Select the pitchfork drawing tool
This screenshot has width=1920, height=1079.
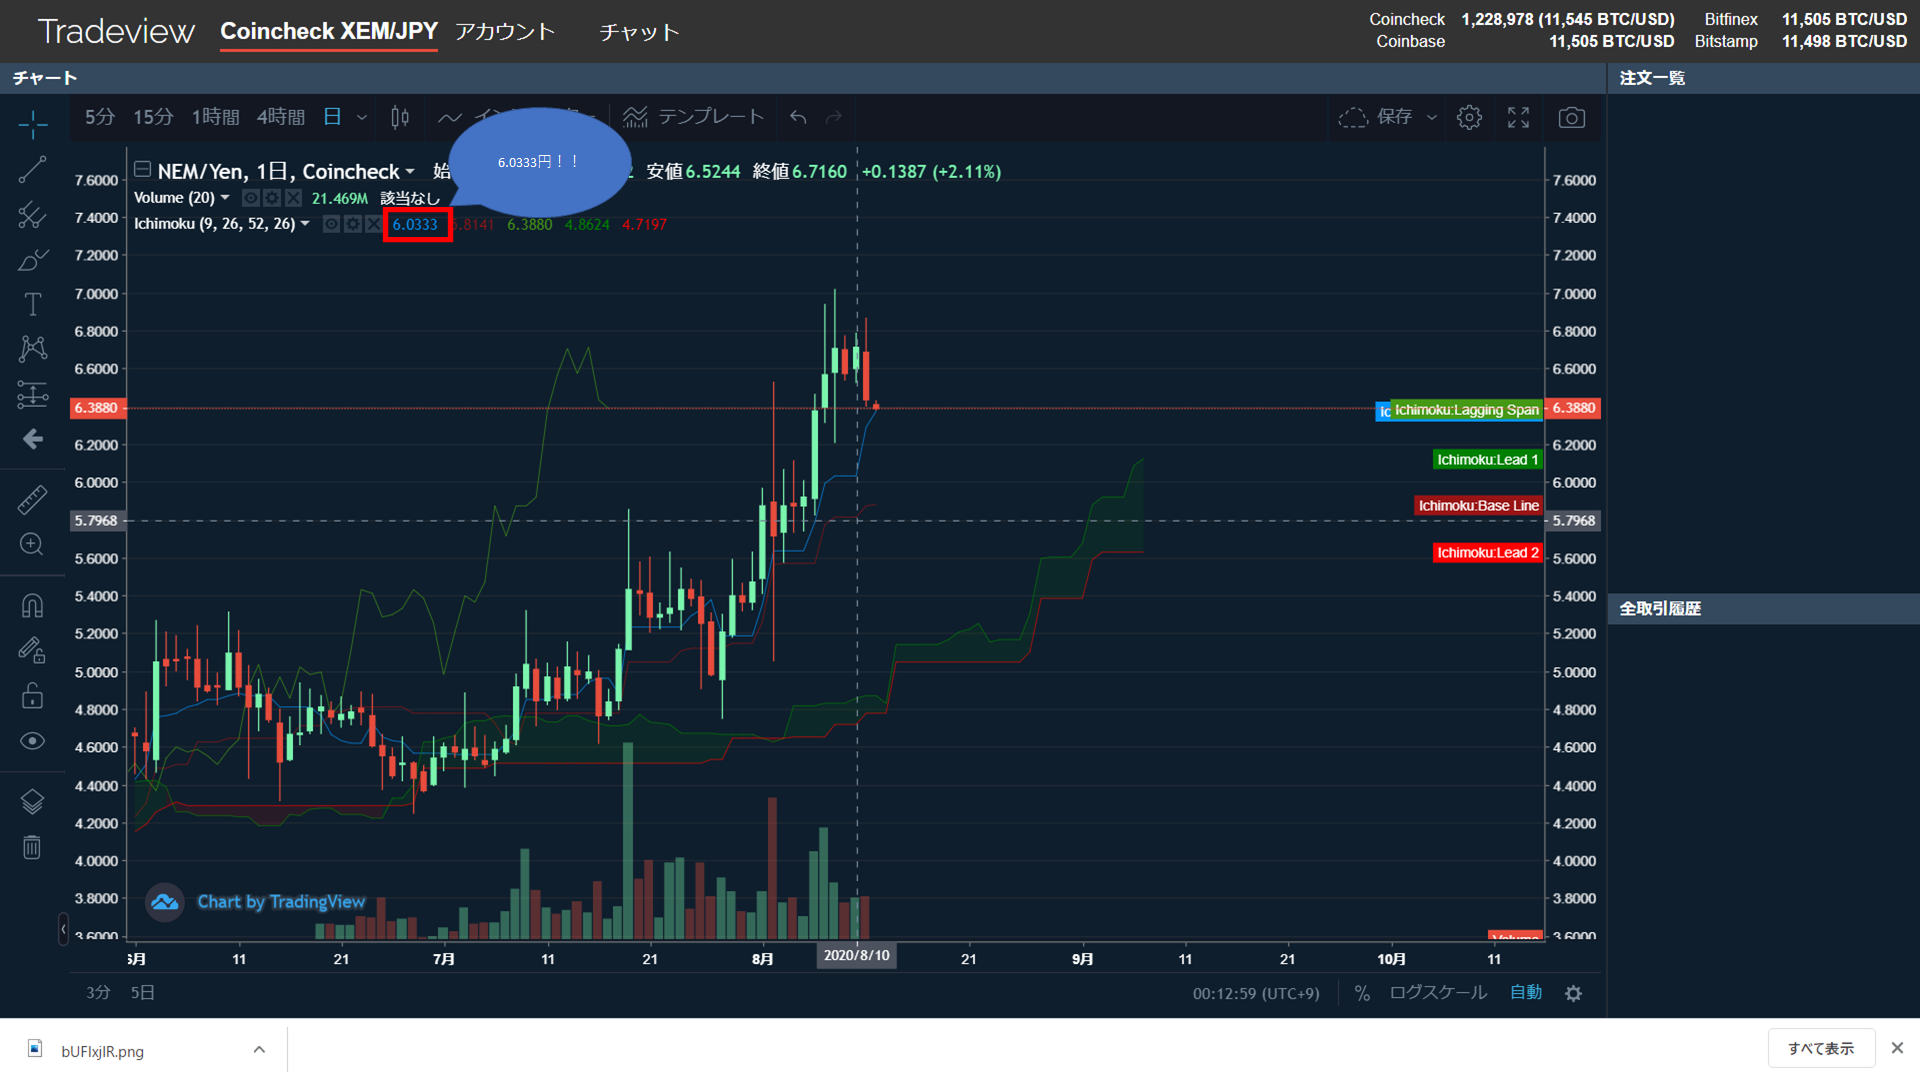32,214
